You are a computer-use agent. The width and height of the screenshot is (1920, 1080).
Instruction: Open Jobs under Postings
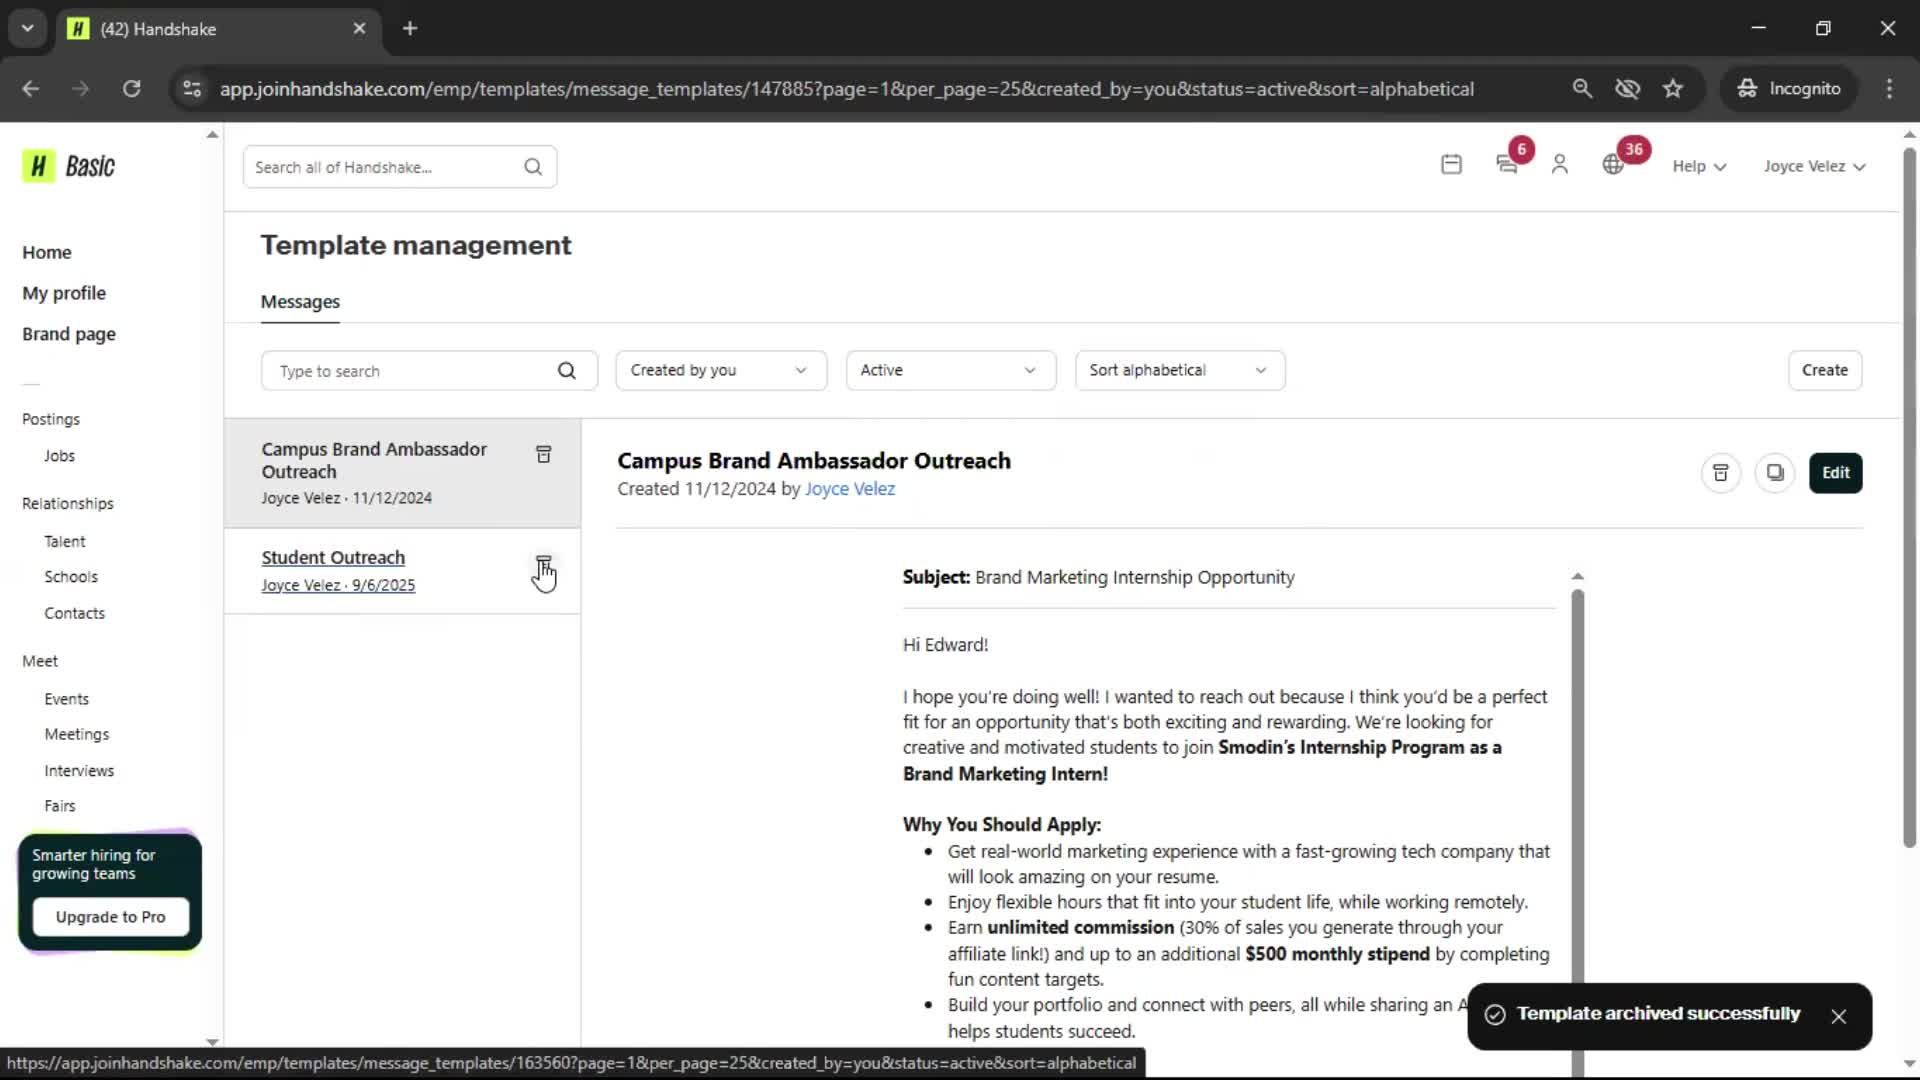click(59, 456)
